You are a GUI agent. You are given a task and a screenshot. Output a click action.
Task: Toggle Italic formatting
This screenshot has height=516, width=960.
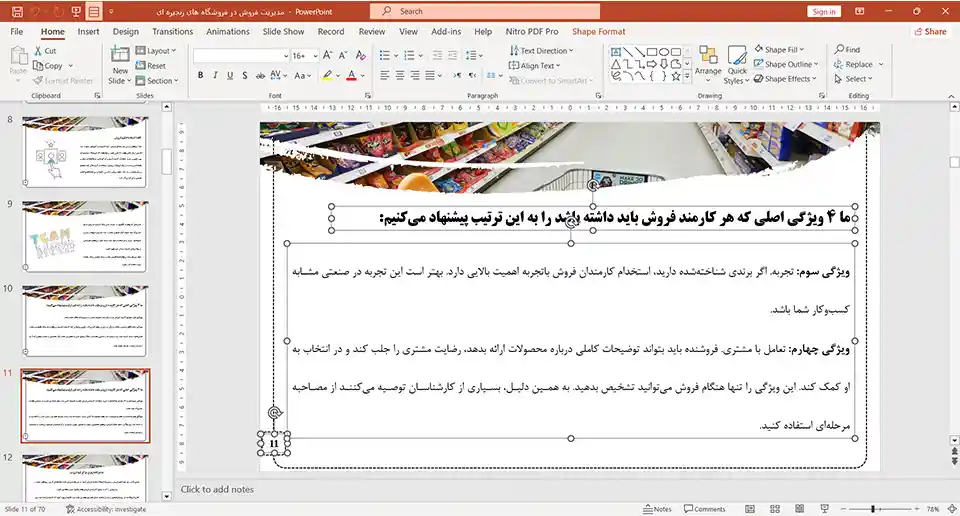point(215,75)
